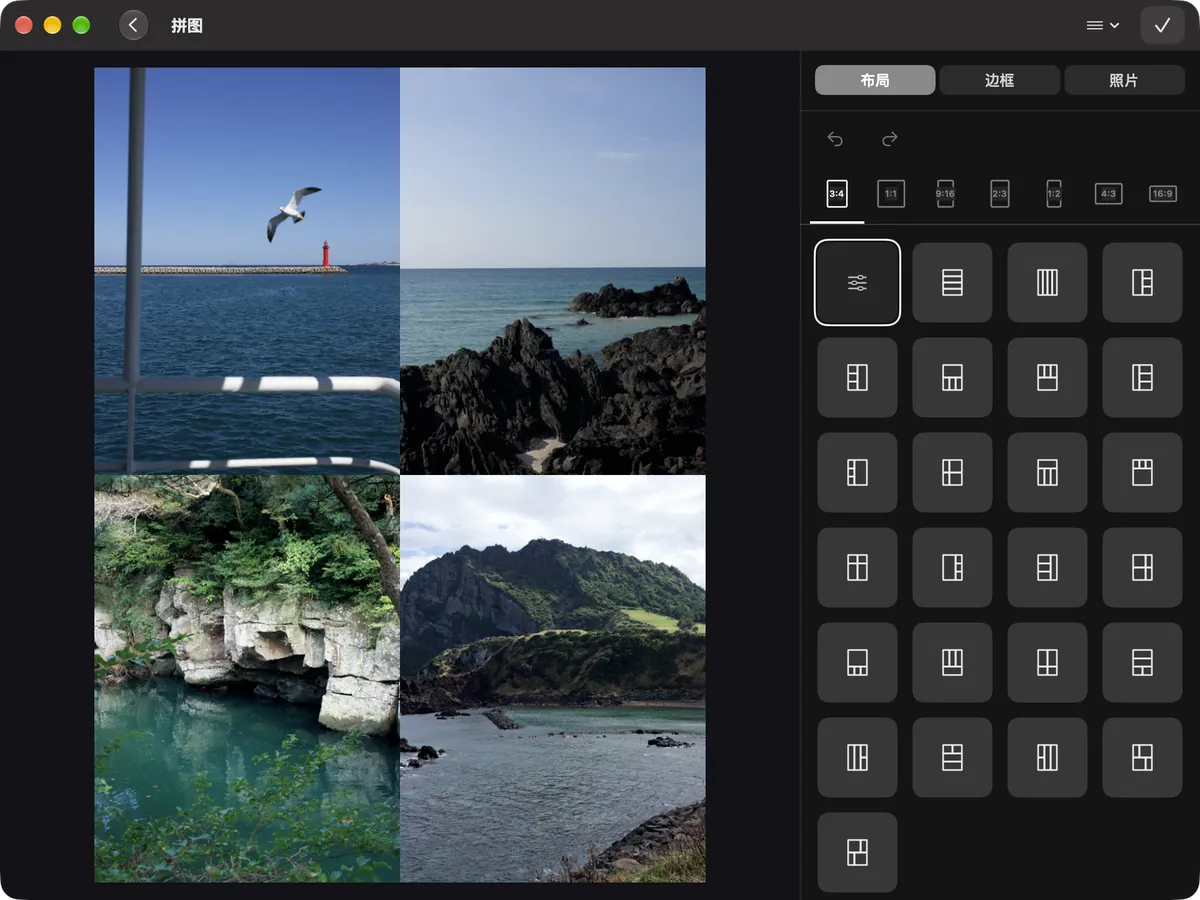
Task: Select the 3:4 aspect ratio
Action: [x=837, y=194]
